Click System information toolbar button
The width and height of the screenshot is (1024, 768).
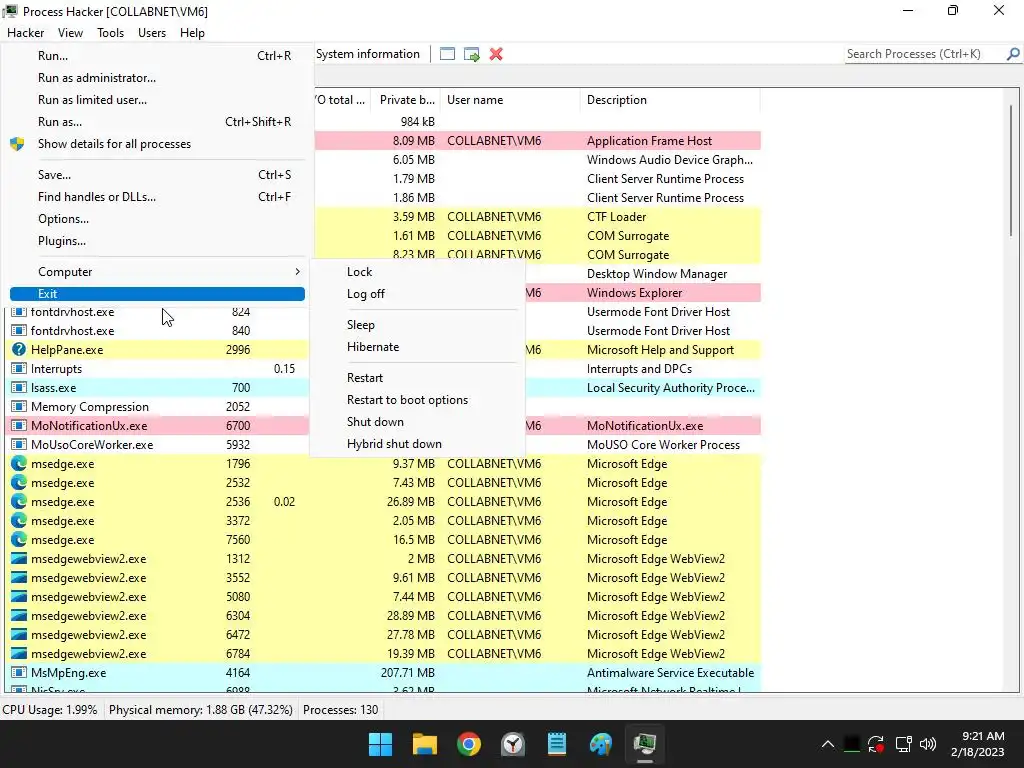point(368,54)
